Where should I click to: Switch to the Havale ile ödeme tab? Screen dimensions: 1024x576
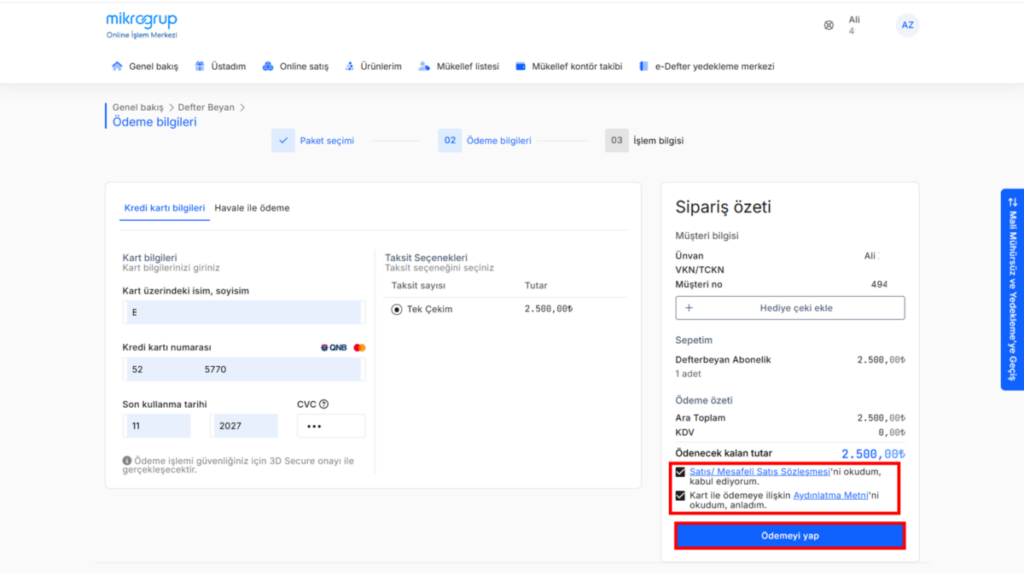tap(252, 208)
